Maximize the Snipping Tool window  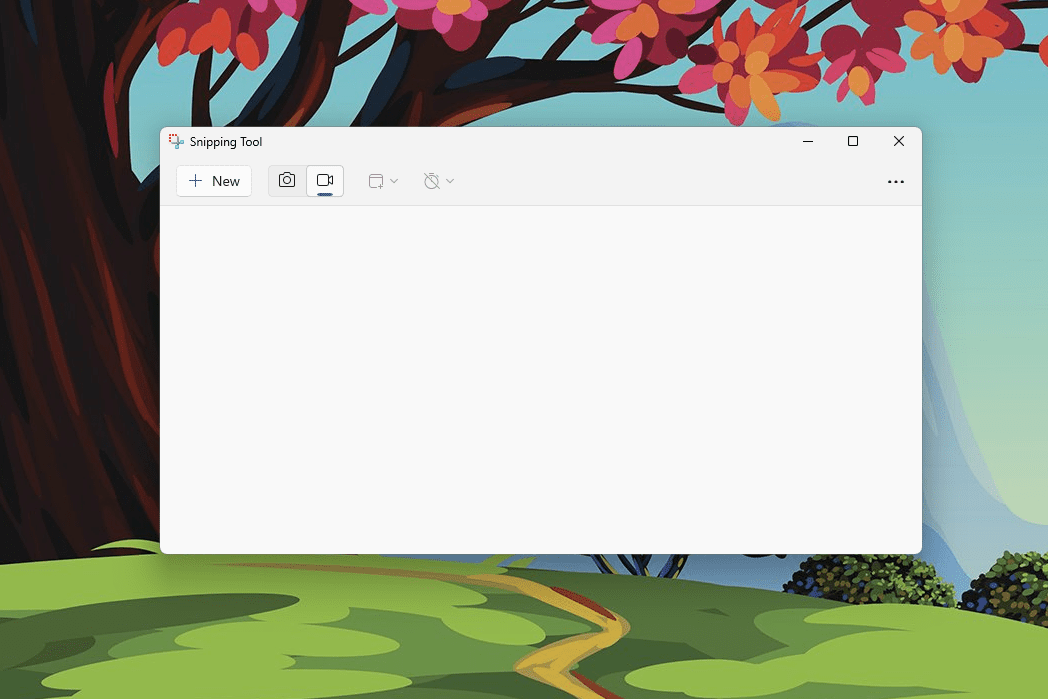tap(853, 142)
